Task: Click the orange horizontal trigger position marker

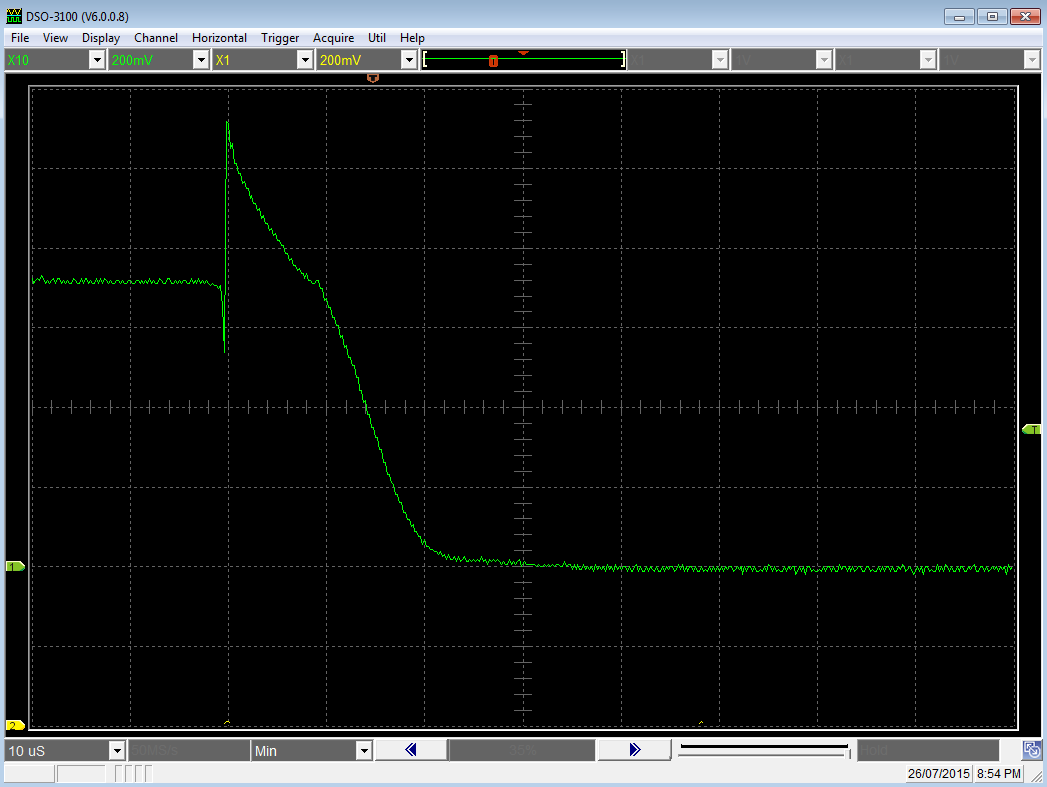Action: [373, 77]
